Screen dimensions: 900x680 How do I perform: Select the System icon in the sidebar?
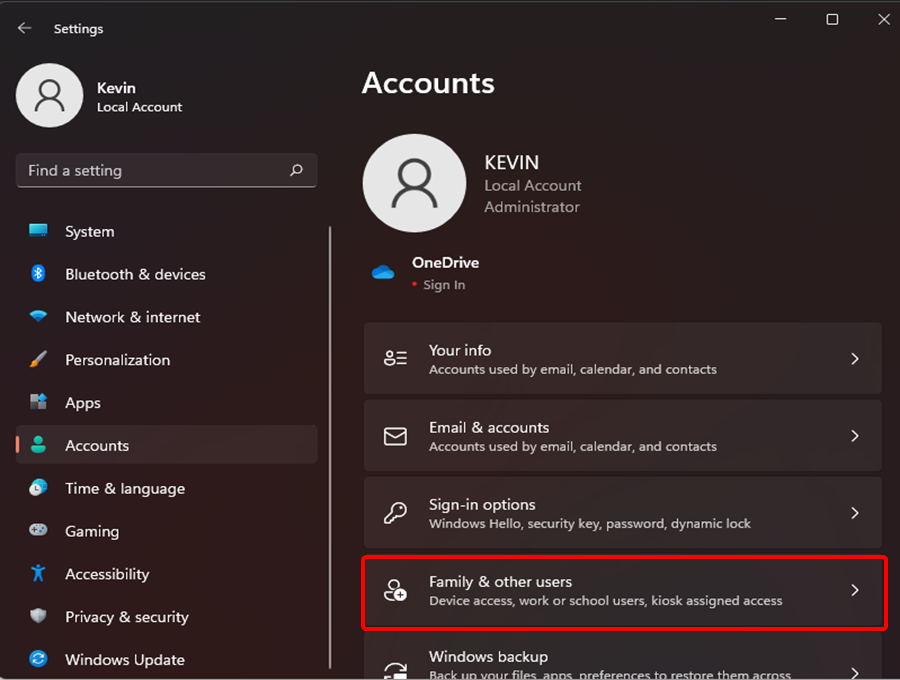pos(38,231)
